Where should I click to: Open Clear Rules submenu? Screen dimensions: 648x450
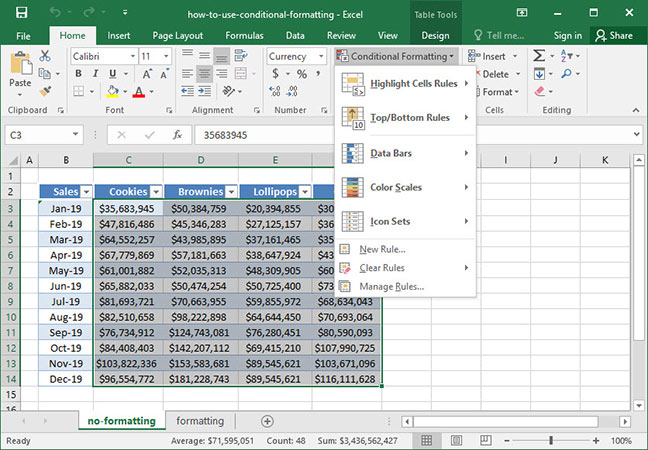(x=405, y=268)
